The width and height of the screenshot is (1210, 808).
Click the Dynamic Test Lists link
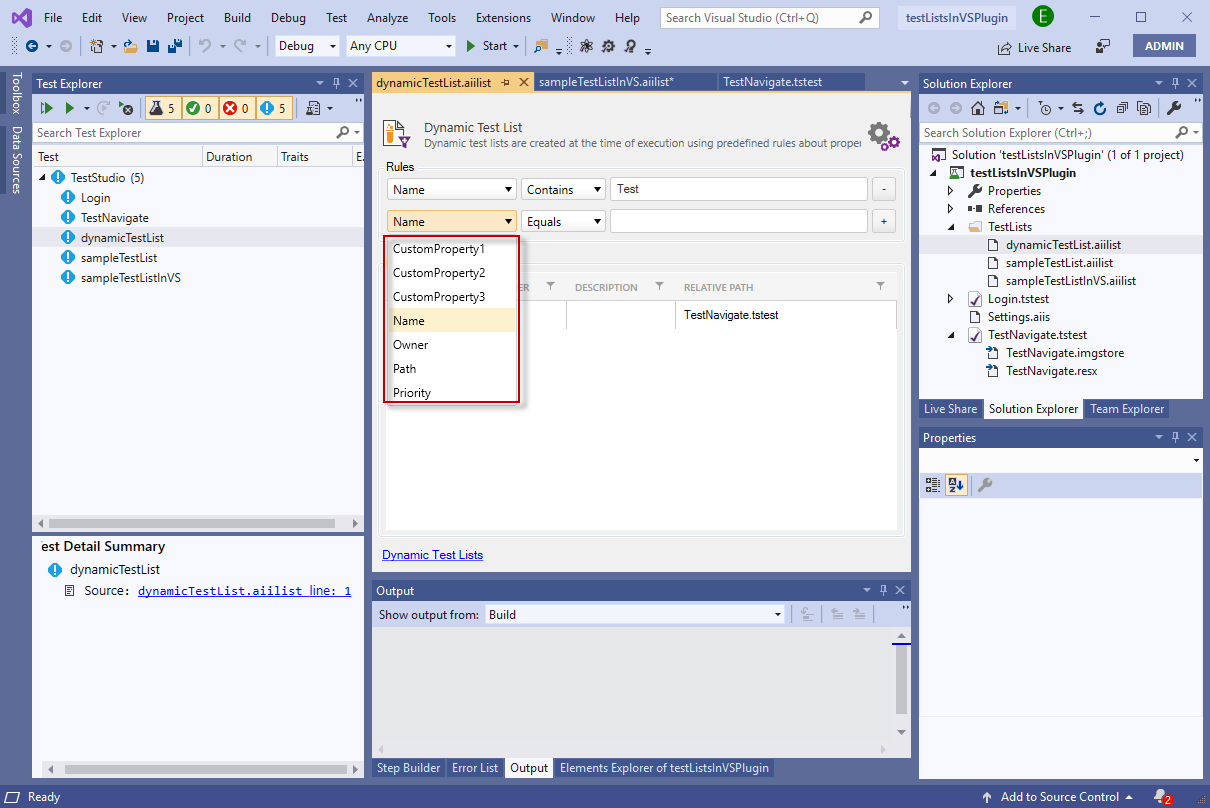click(432, 555)
